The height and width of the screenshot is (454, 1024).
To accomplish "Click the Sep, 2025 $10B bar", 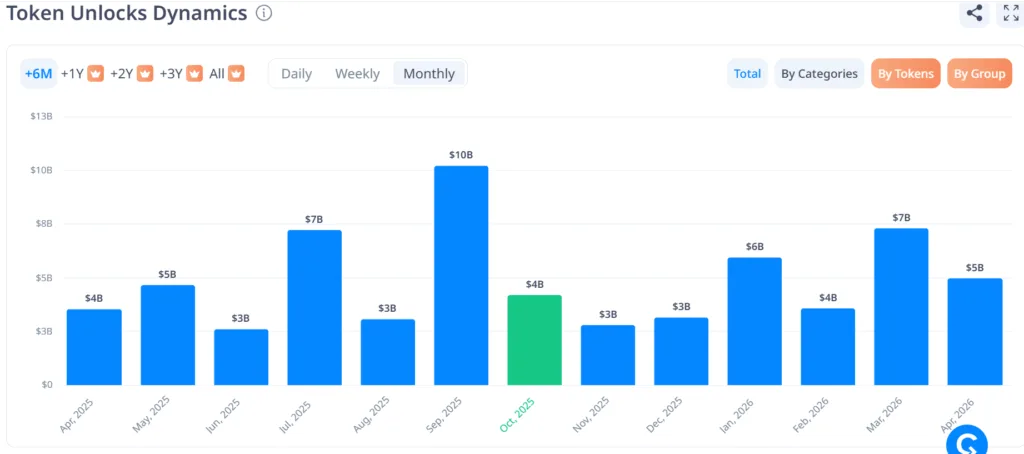I will 461,275.
